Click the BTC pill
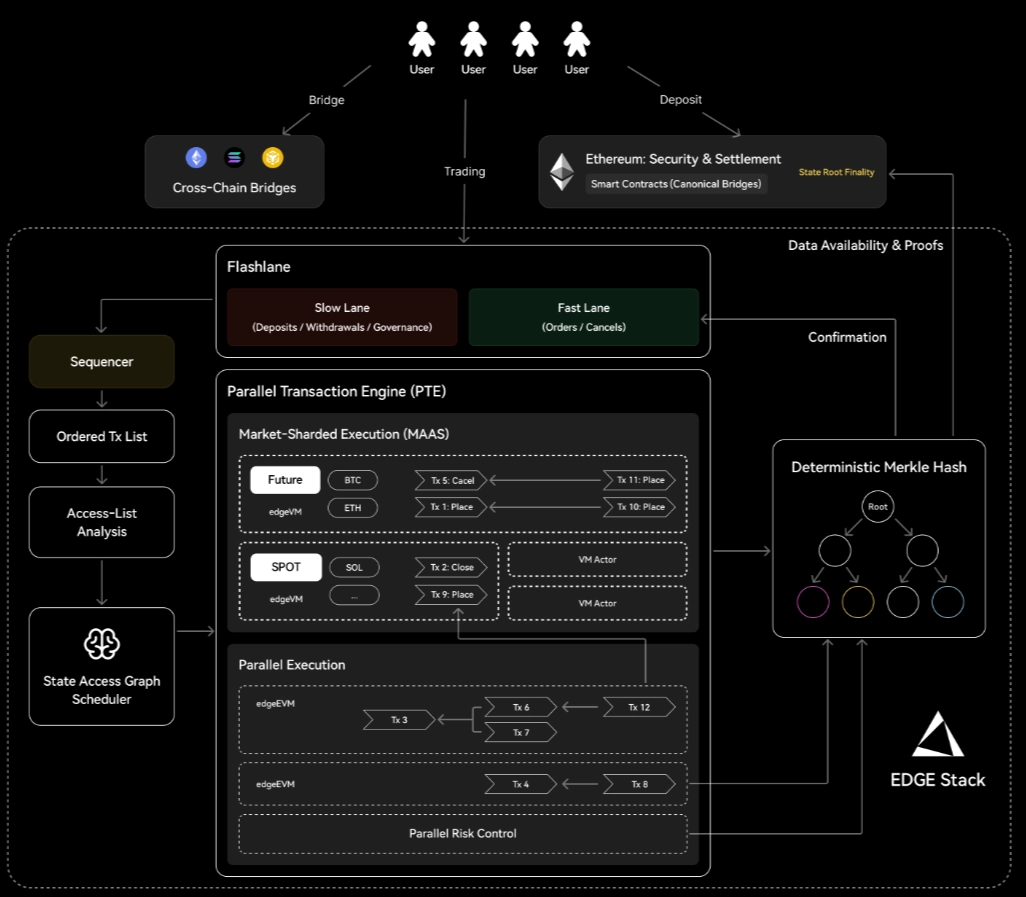Image resolution: width=1026 pixels, height=897 pixels. tap(353, 480)
